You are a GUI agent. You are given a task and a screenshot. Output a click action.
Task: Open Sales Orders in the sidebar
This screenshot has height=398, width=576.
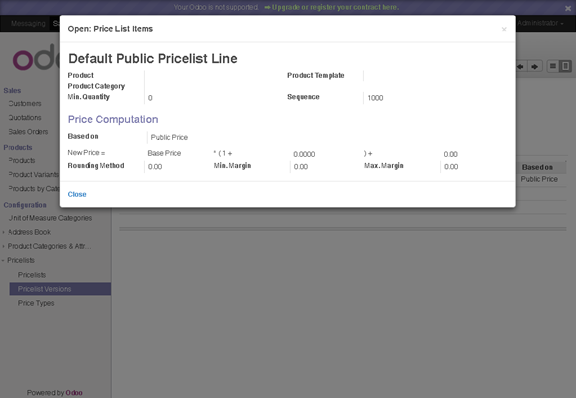(x=28, y=132)
